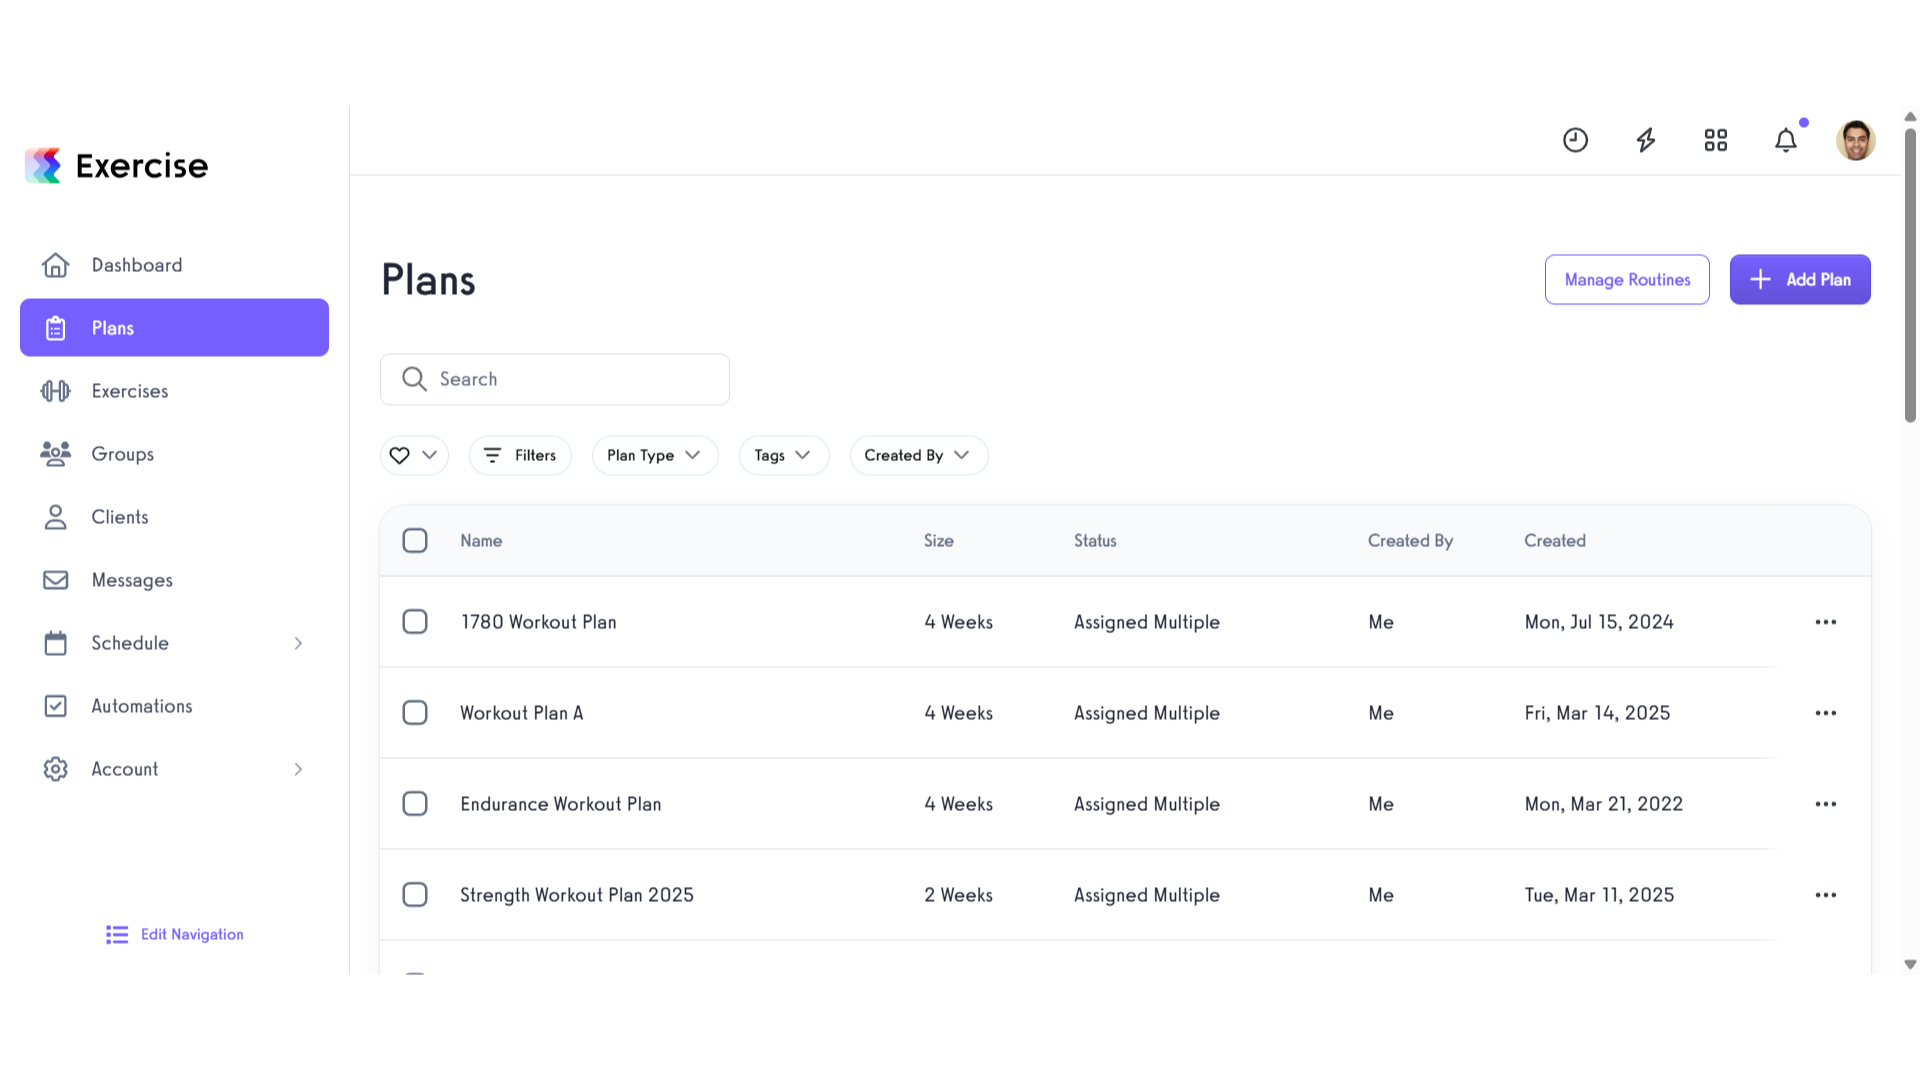Click the lightning bolt quick actions icon
Screen dimensions: 1920x1080
click(x=1646, y=140)
